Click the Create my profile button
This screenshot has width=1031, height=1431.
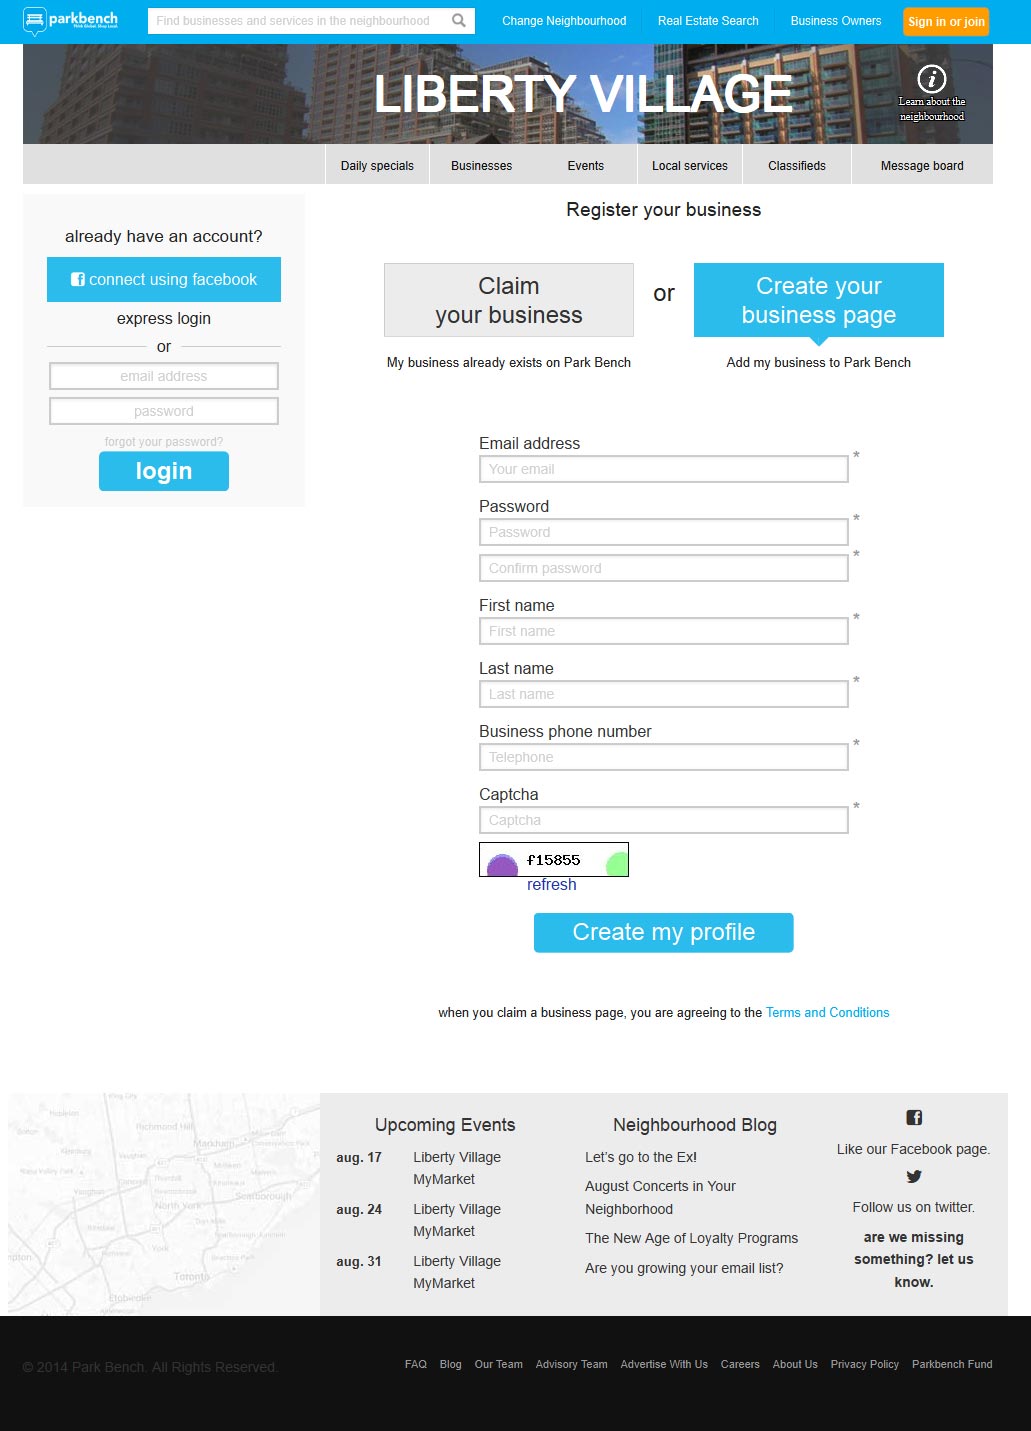(x=664, y=932)
